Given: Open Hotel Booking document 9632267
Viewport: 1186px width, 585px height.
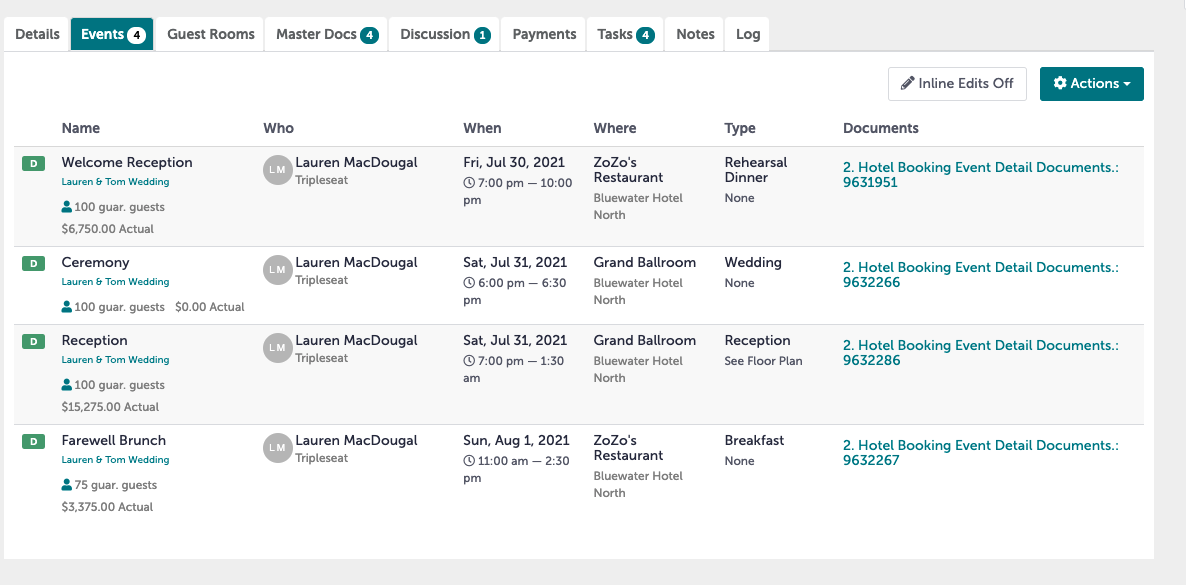Looking at the screenshot, I should tap(980, 453).
